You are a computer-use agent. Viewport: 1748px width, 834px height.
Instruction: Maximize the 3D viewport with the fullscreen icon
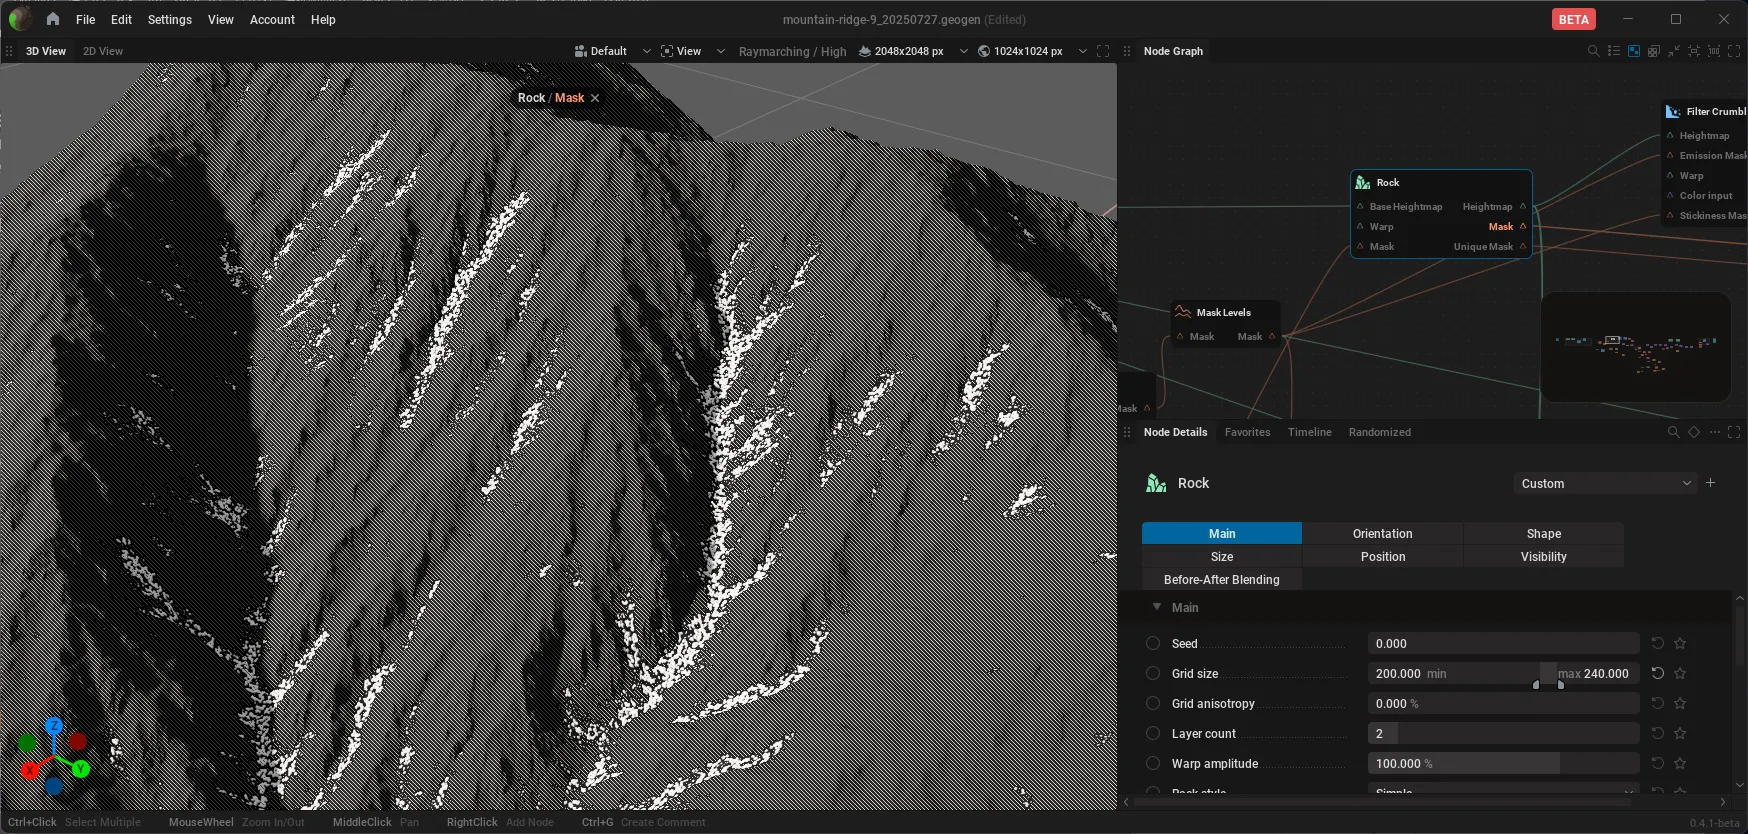click(1103, 51)
